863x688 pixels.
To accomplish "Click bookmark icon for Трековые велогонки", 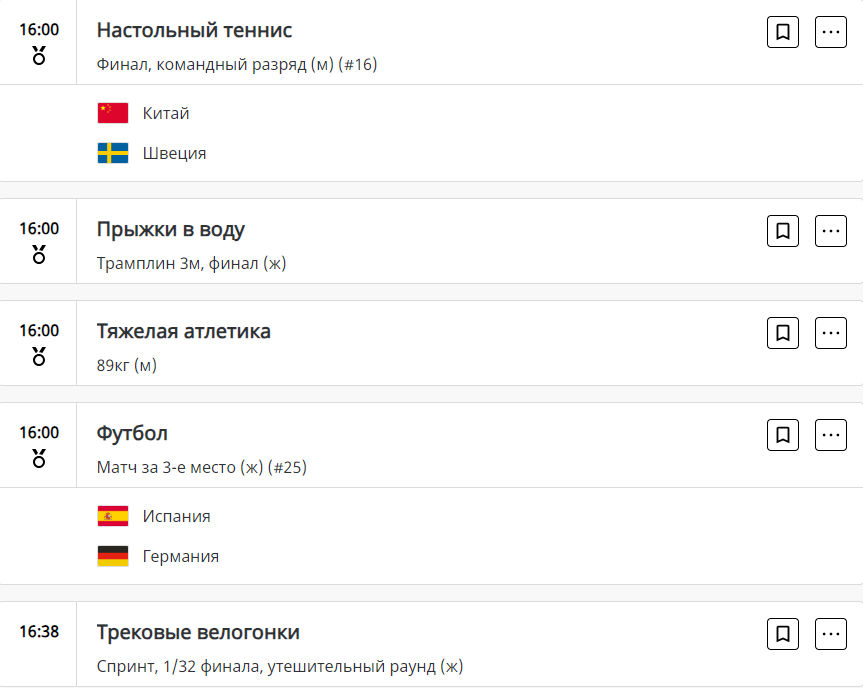I will coord(783,634).
